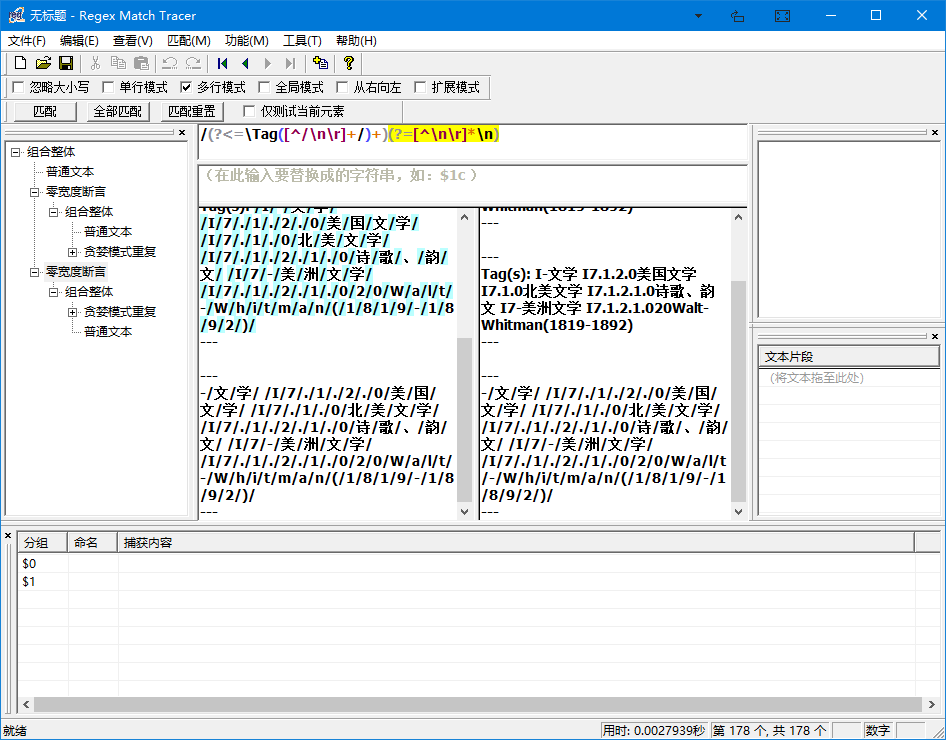Viewport: 946px width, 740px height.
Task: Close the regex tree panel with X
Action: click(182, 132)
